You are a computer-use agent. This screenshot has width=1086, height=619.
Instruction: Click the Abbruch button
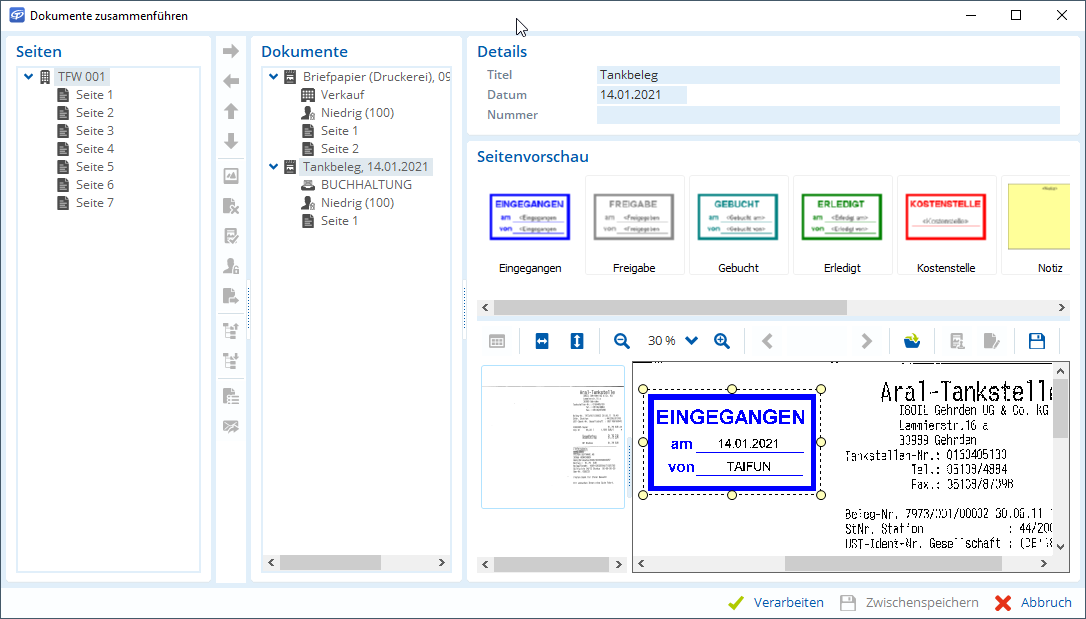coord(1034,602)
